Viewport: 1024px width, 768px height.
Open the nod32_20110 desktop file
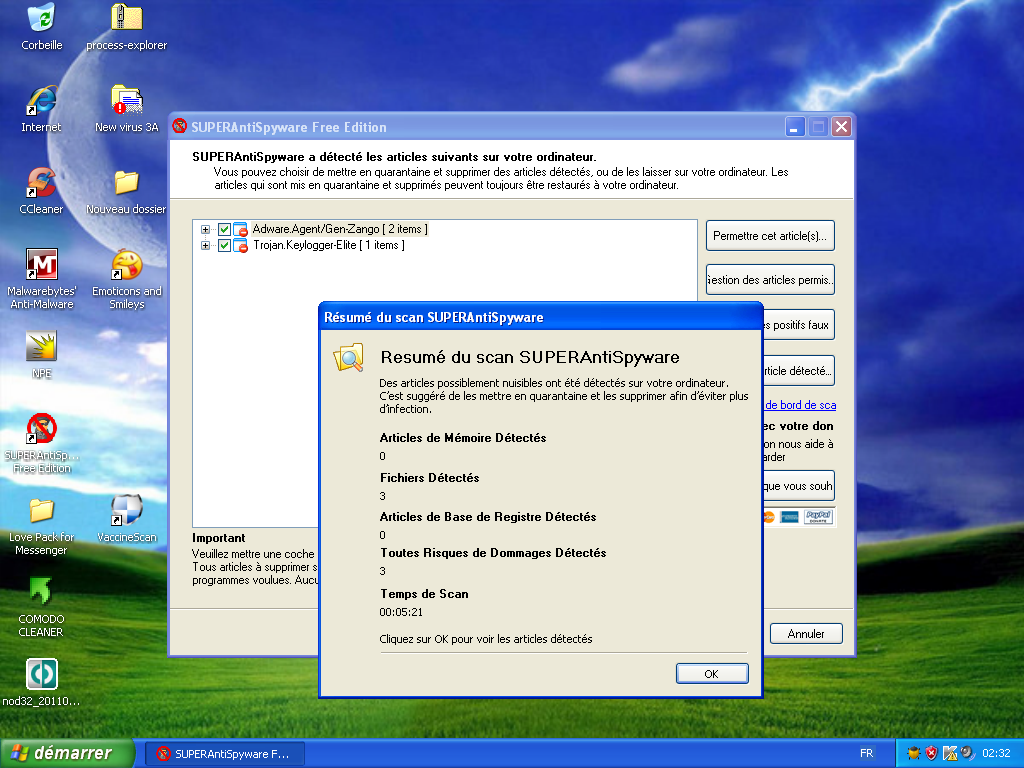coord(42,674)
